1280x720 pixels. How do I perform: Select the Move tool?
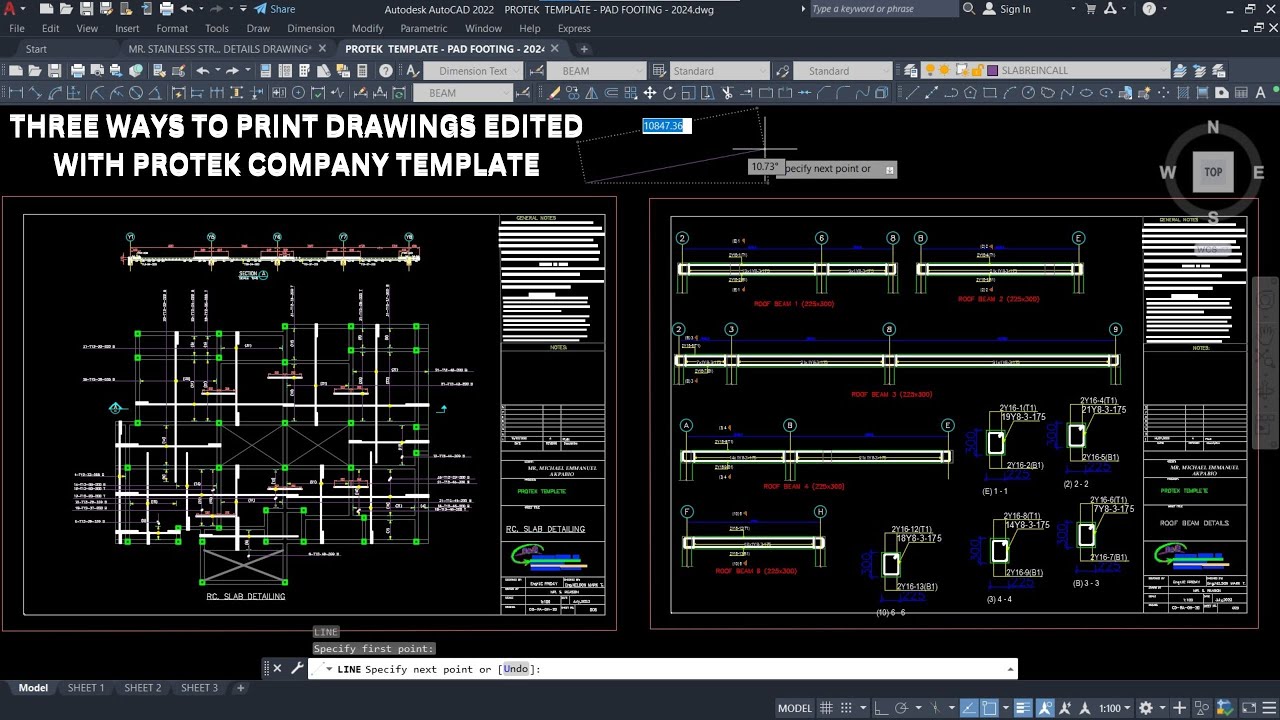(649, 93)
